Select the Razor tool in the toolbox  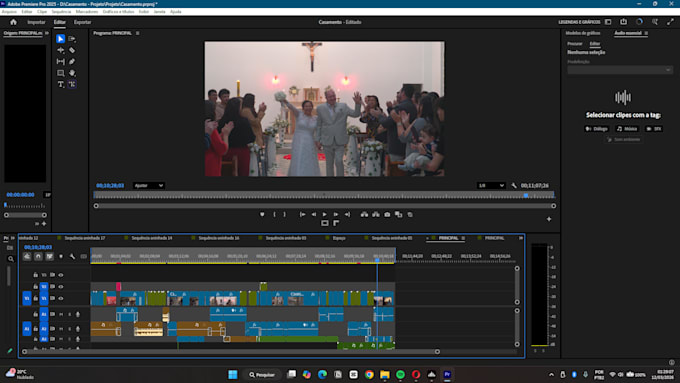72,50
